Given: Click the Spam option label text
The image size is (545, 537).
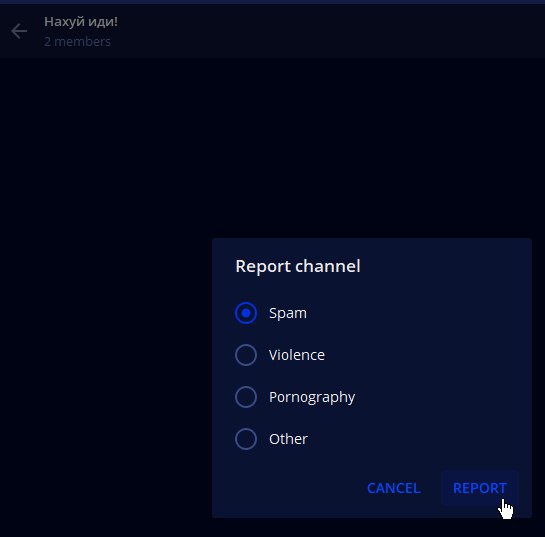Looking at the screenshot, I should pyautogui.click(x=288, y=314).
